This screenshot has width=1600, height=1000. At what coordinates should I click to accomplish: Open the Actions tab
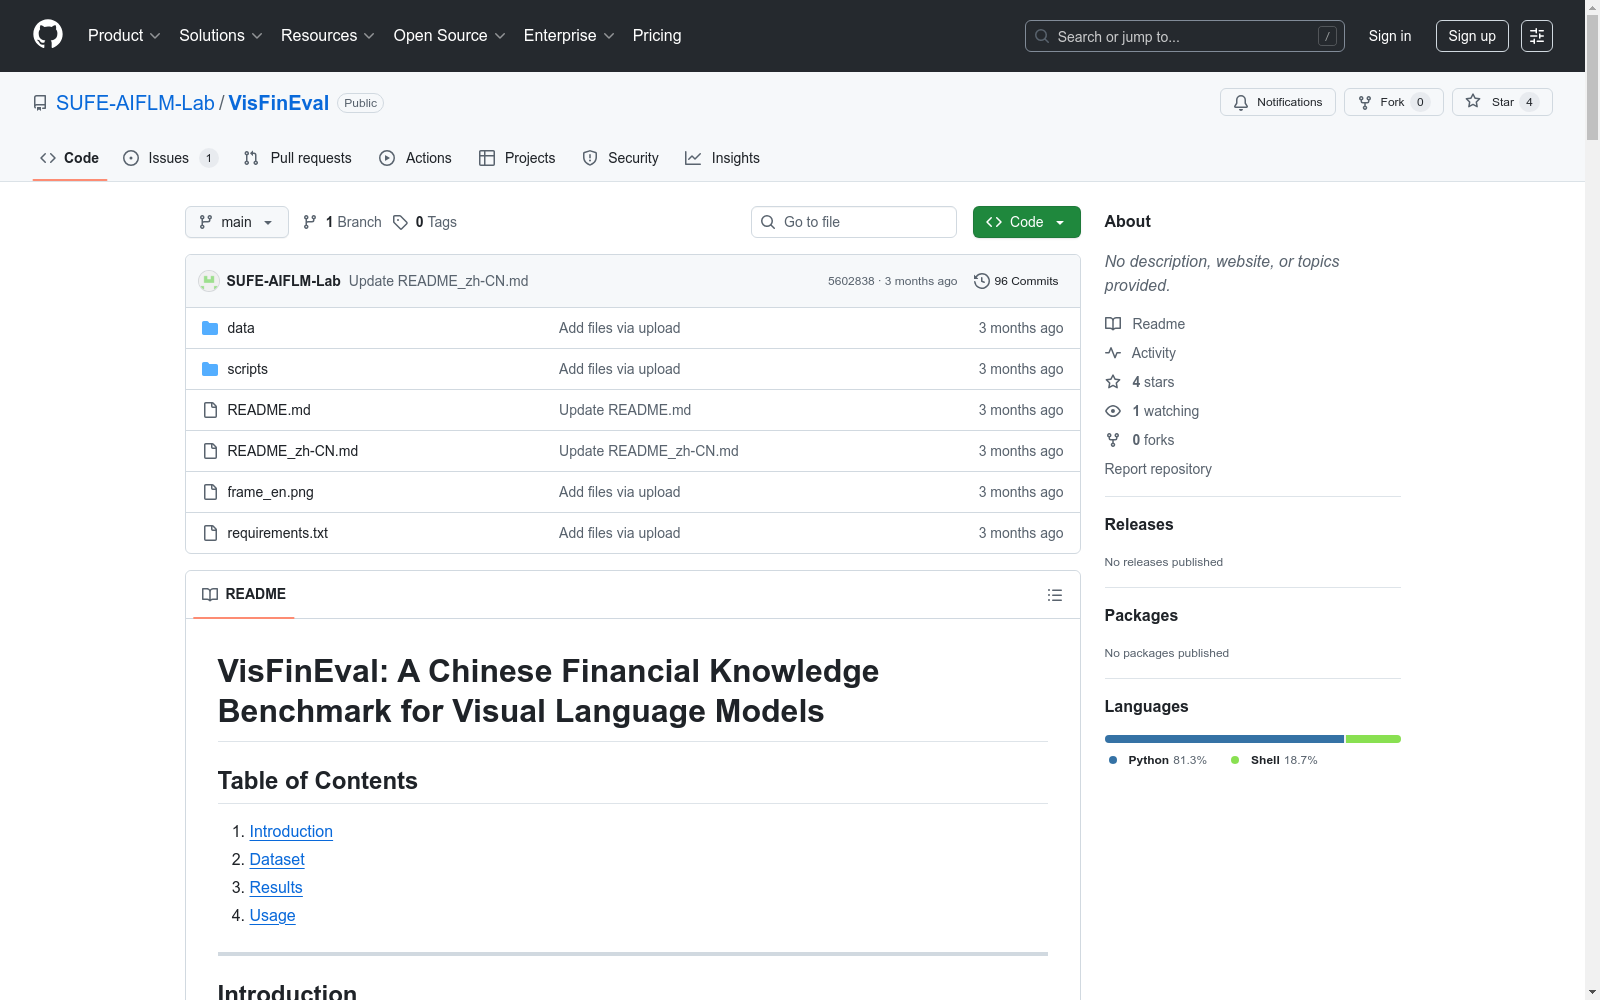[416, 158]
